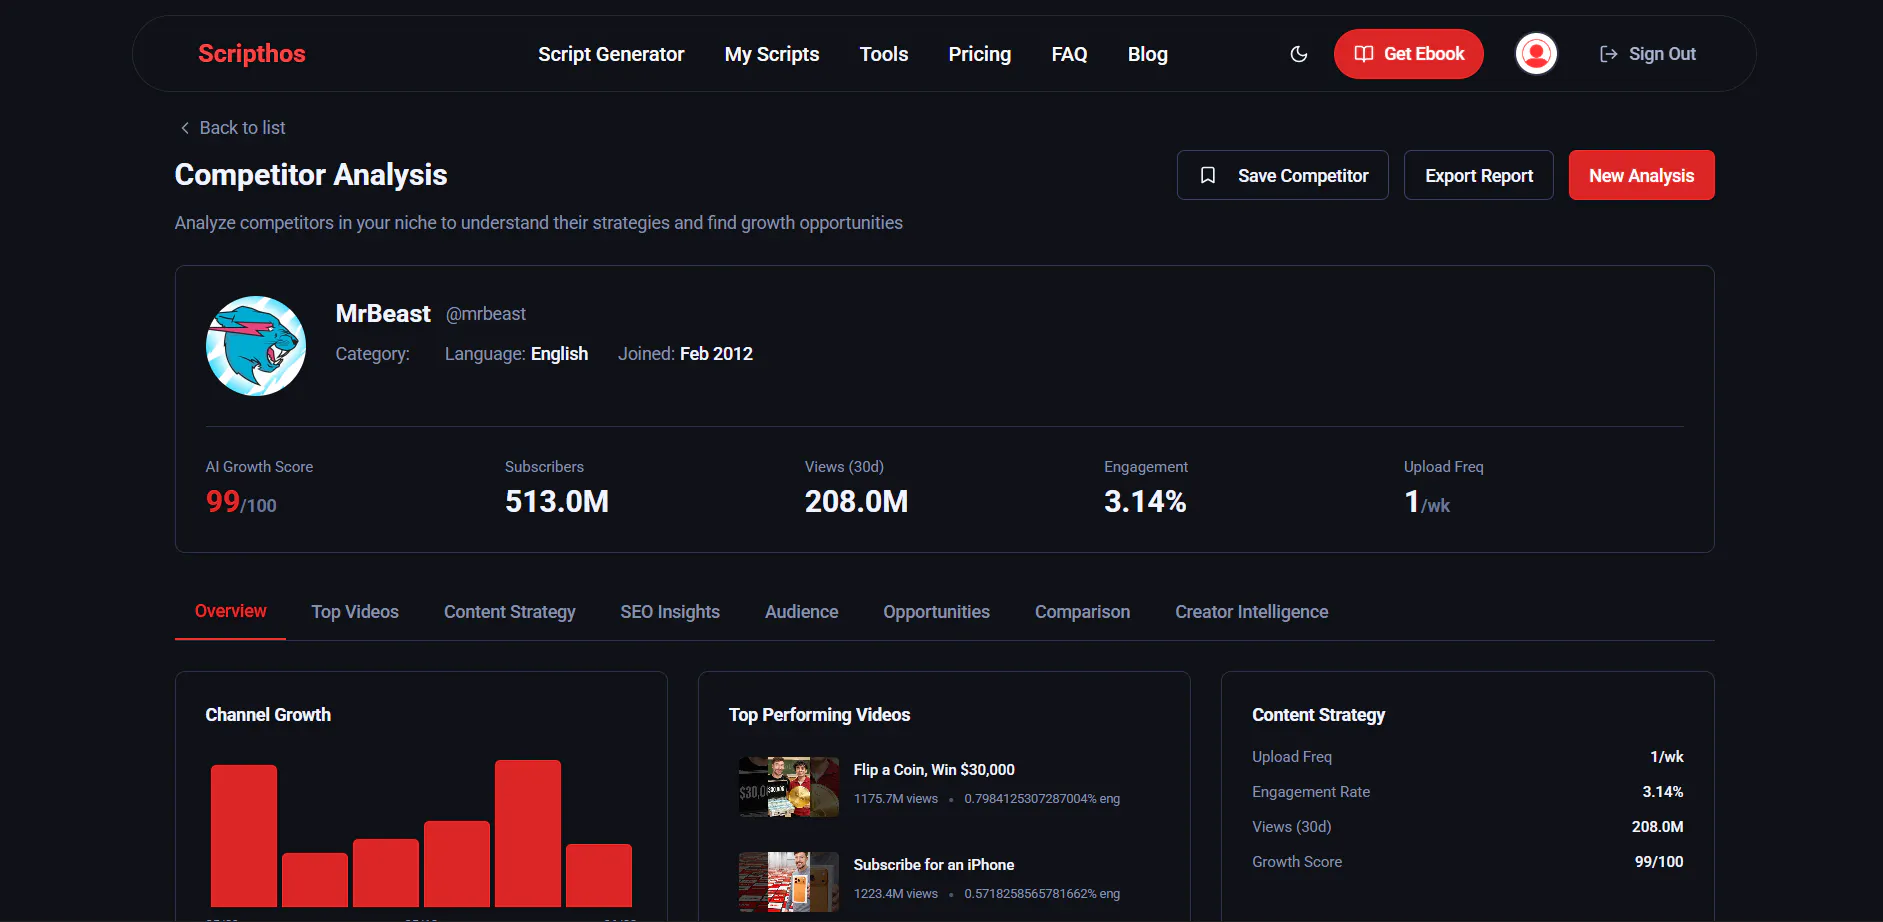The width and height of the screenshot is (1883, 922).
Task: Click the MrBeast channel avatar
Action: [x=256, y=346]
